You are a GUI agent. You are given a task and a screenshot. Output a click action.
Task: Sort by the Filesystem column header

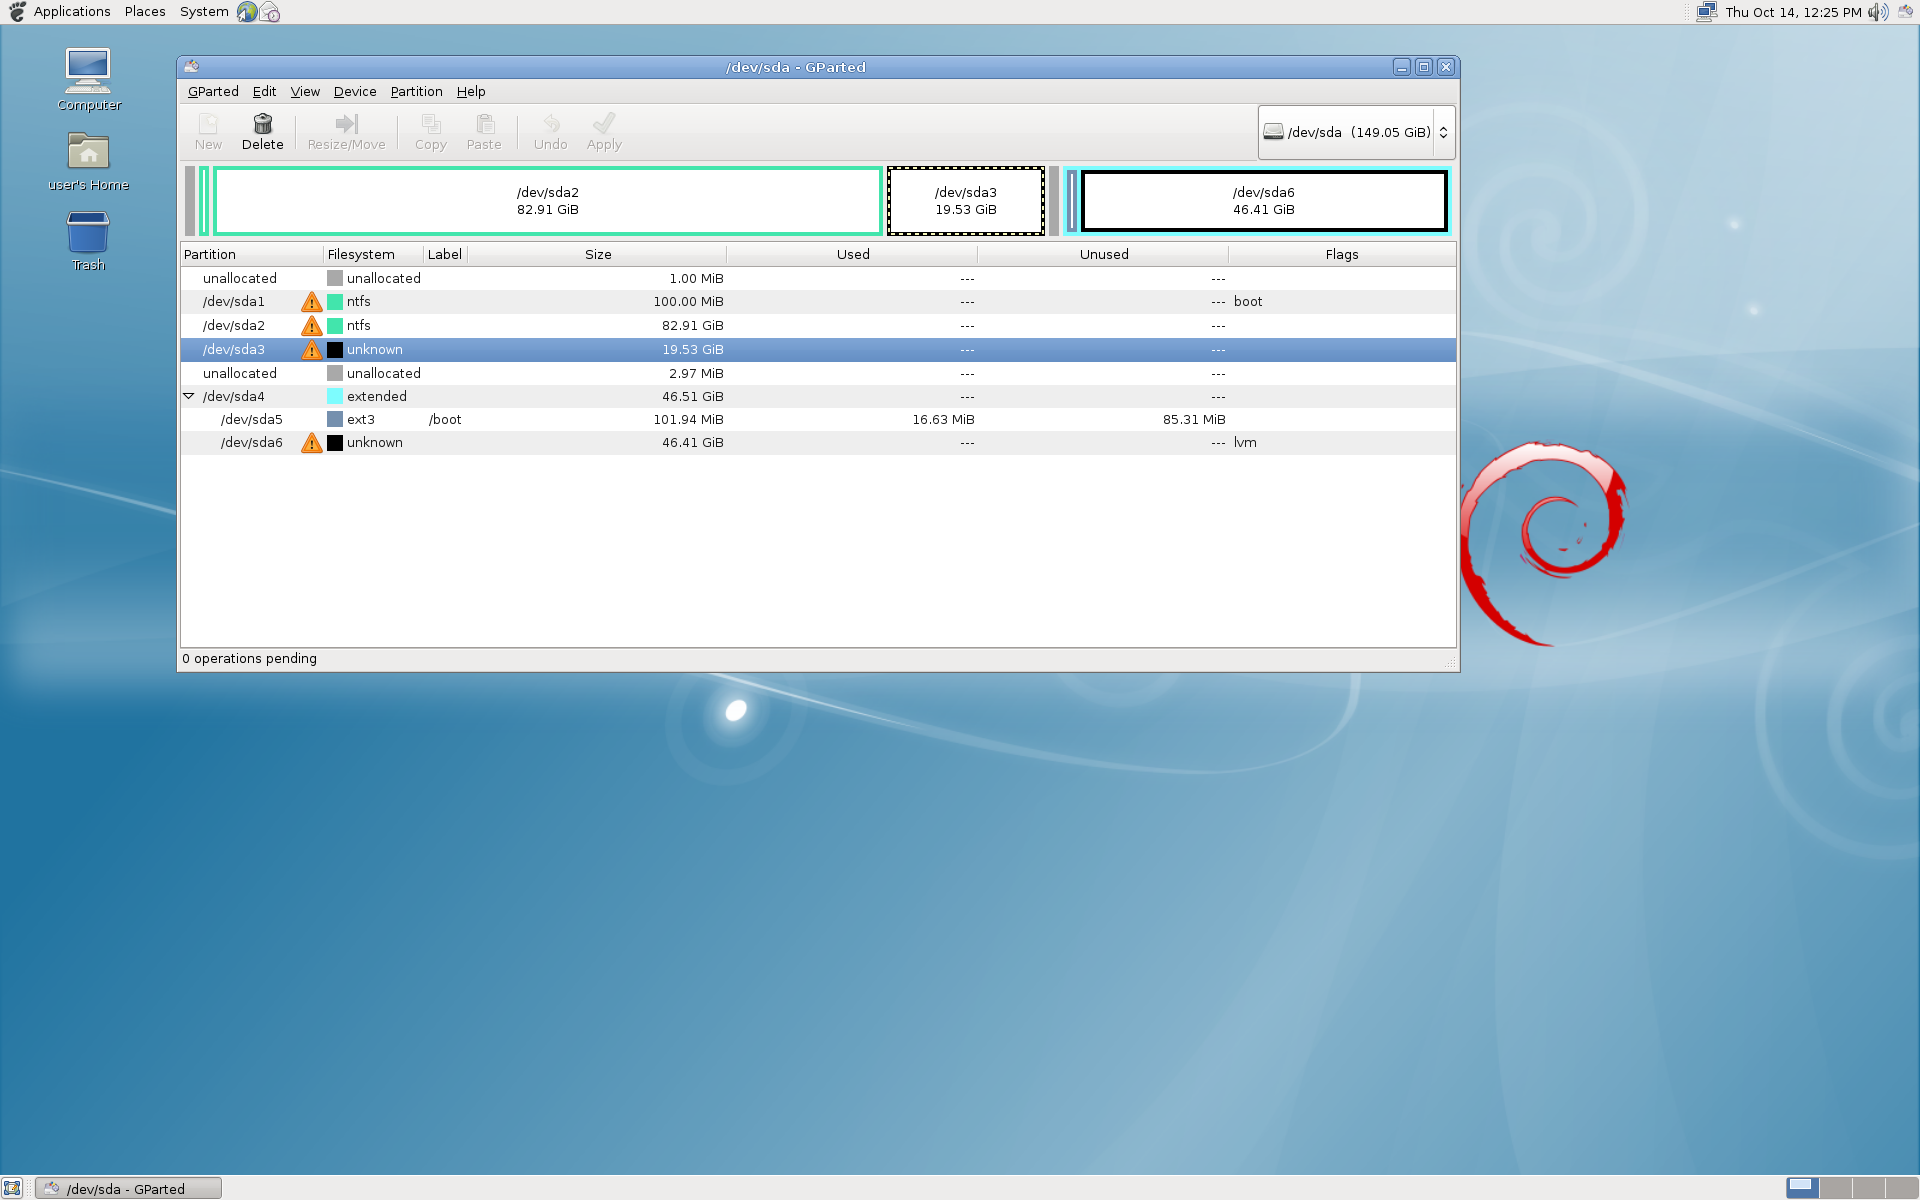(x=374, y=255)
